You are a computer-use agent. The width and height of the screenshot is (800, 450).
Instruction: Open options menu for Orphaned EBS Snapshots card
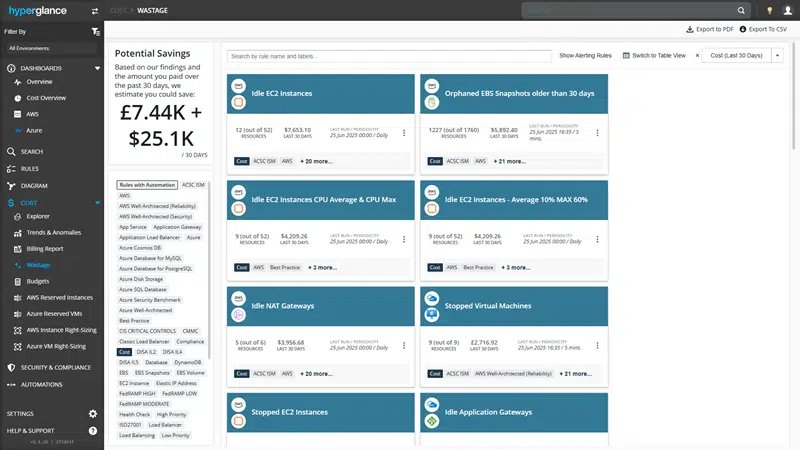click(x=597, y=133)
